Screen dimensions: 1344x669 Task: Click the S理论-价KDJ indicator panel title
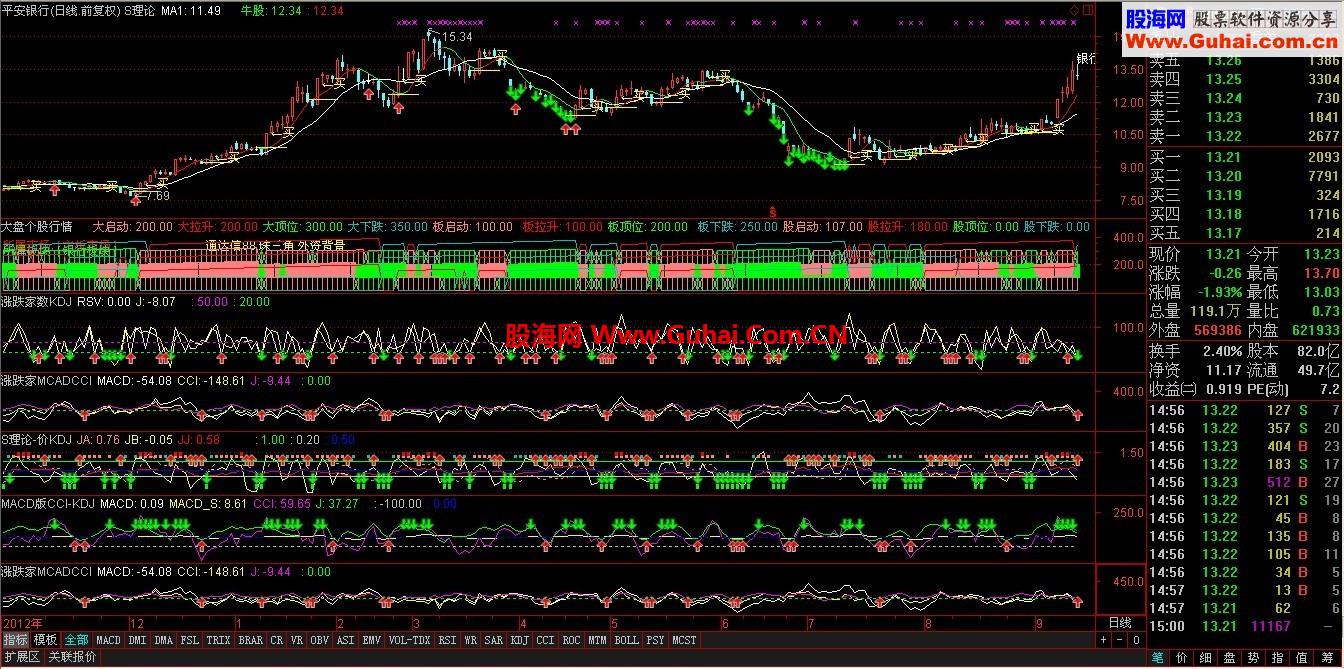click(x=35, y=440)
